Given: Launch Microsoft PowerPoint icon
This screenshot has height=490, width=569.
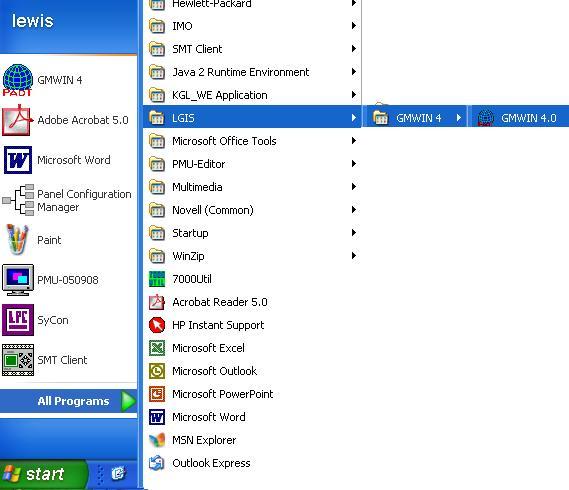Looking at the screenshot, I should coord(157,394).
